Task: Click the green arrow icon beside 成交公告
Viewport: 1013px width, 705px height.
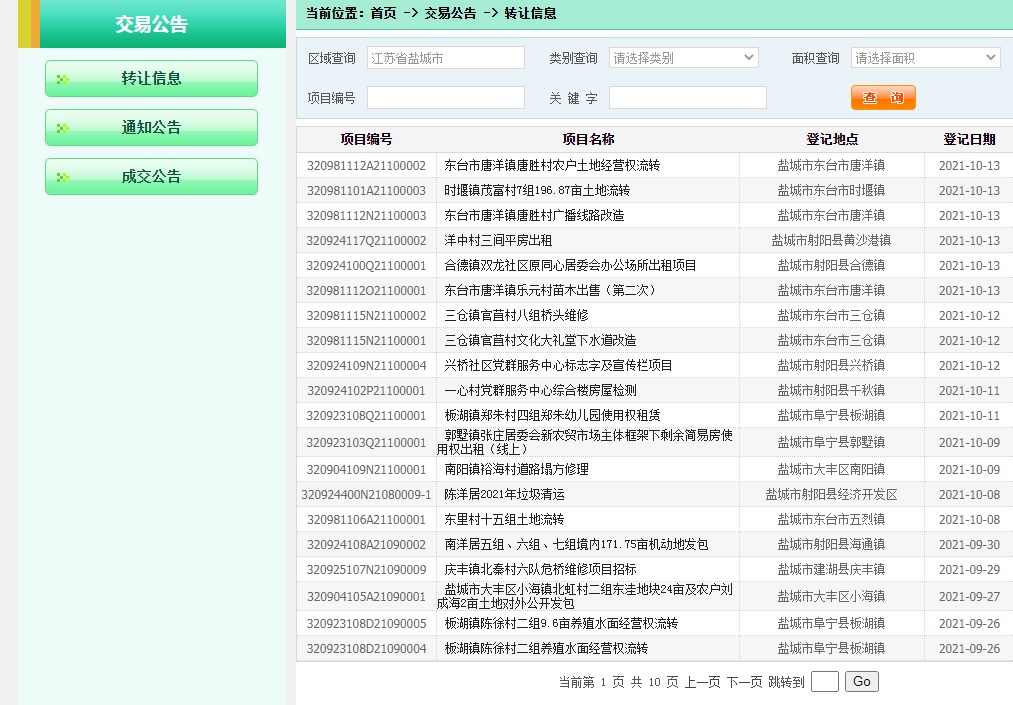Action: (63, 177)
